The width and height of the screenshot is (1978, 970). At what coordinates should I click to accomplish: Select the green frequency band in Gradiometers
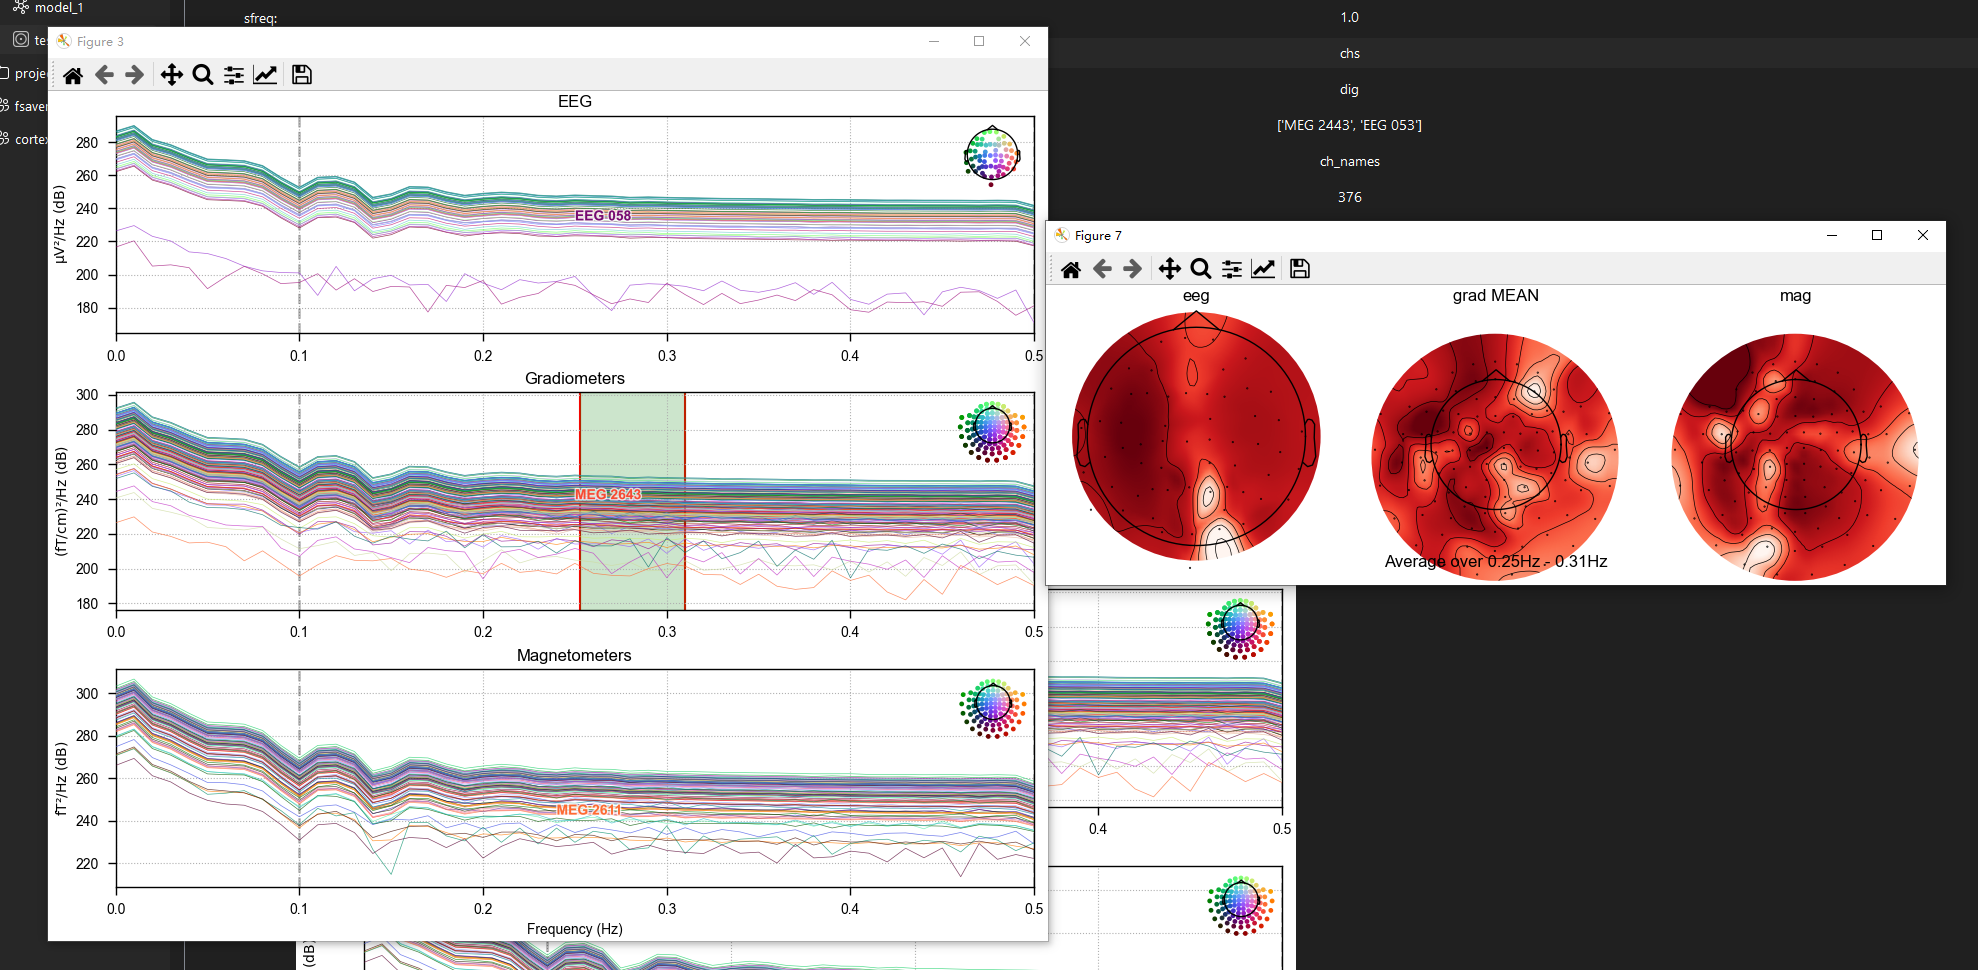(632, 501)
